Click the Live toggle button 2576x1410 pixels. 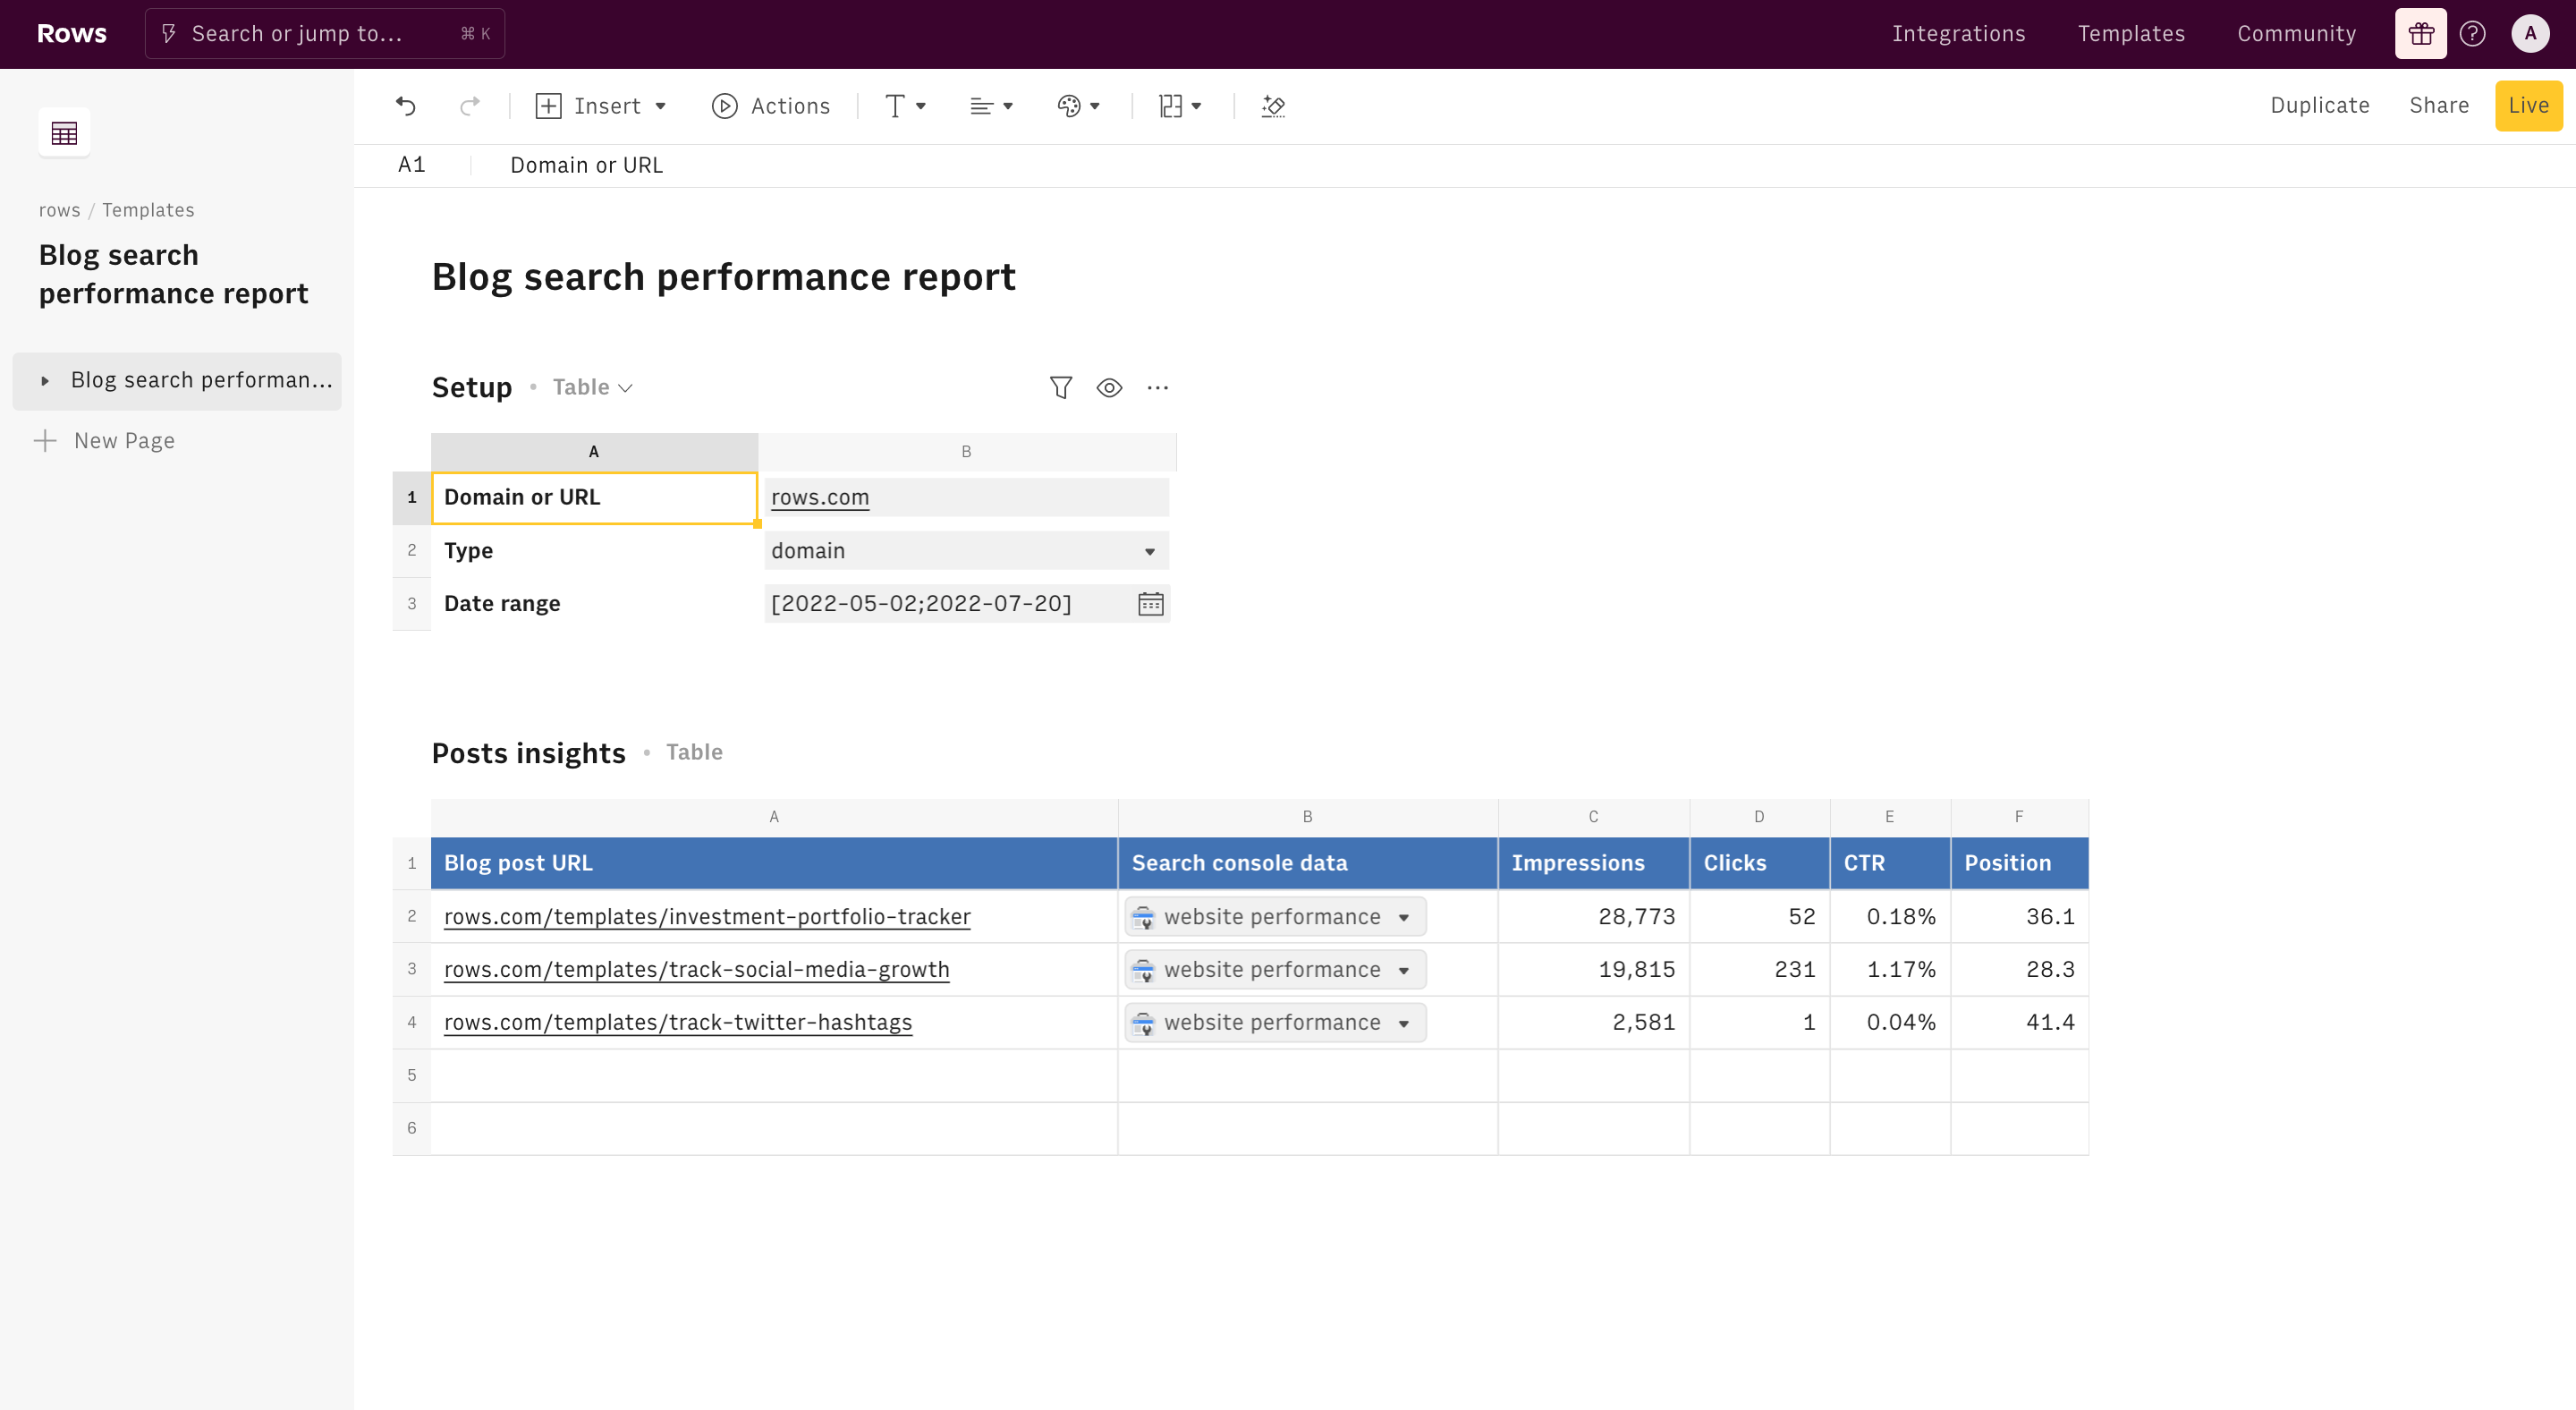pos(2528,106)
